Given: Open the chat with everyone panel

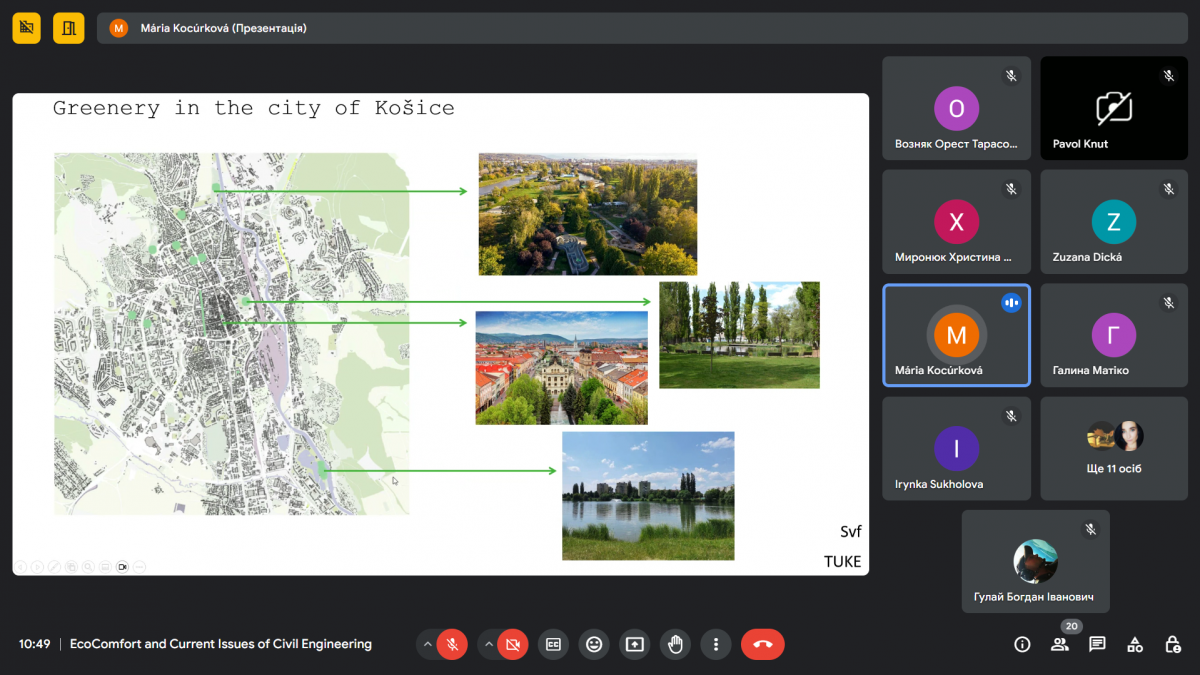Looking at the screenshot, I should tap(1097, 645).
